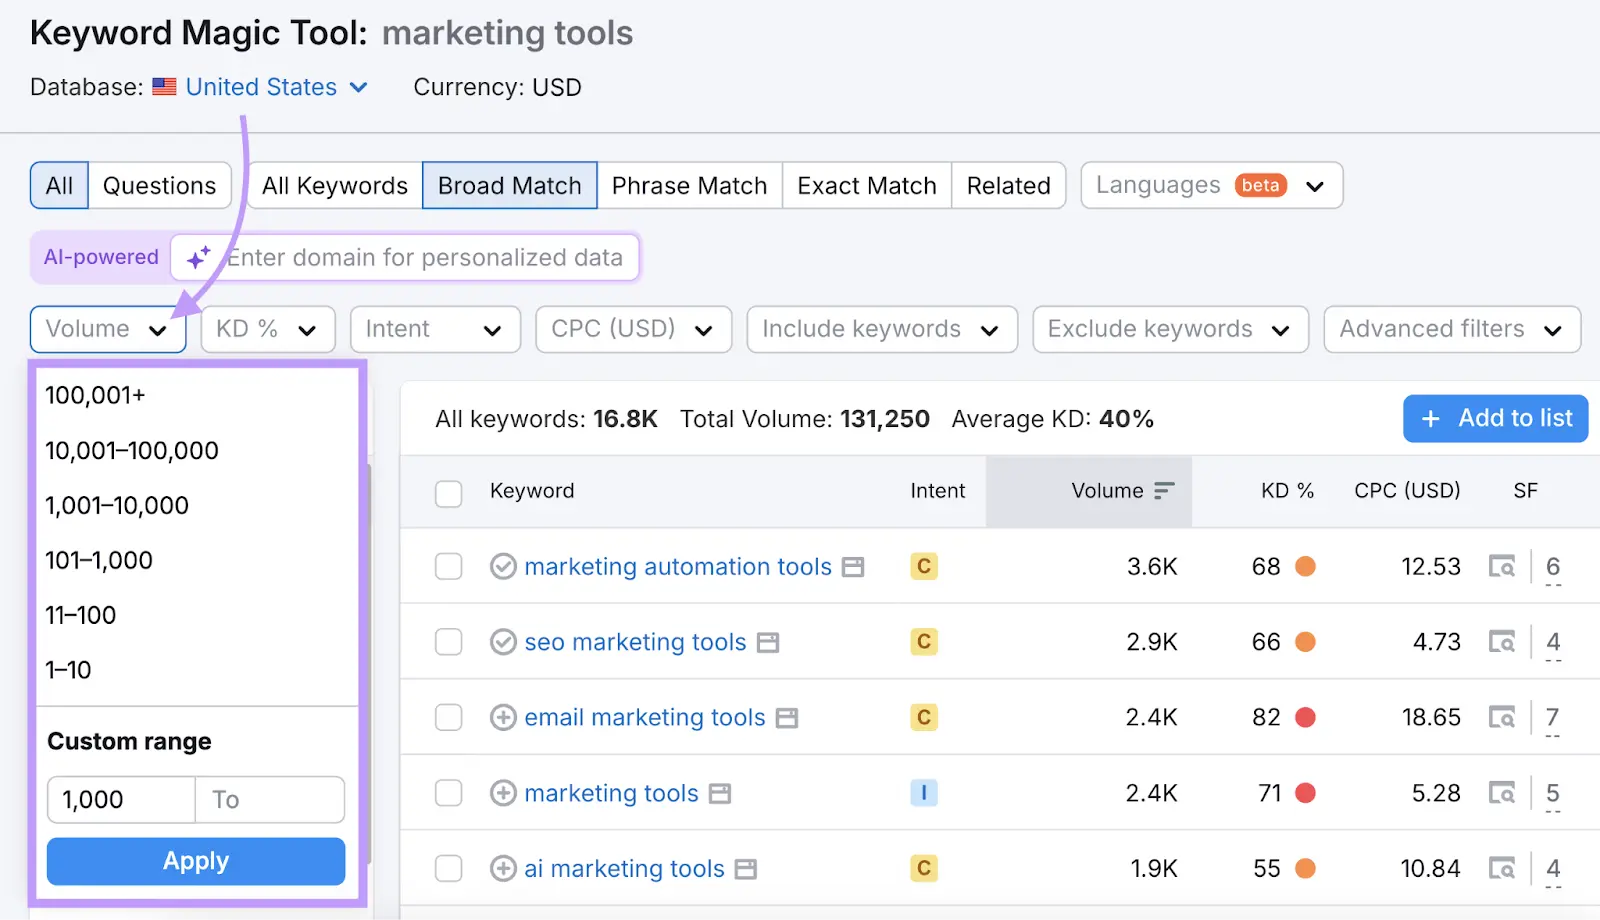Click Apply in the Volume filter panel

(x=195, y=861)
